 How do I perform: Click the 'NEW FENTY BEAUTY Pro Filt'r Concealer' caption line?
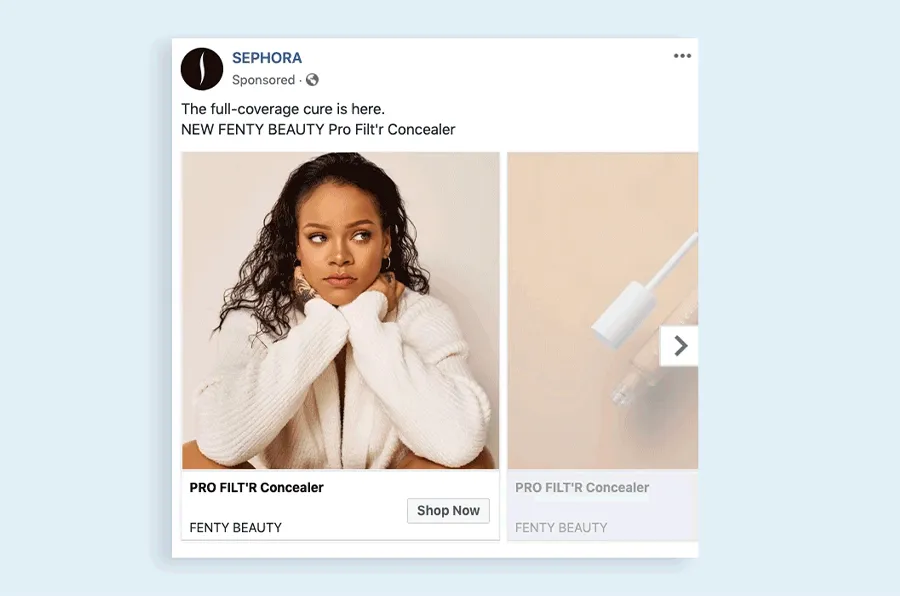coord(318,130)
